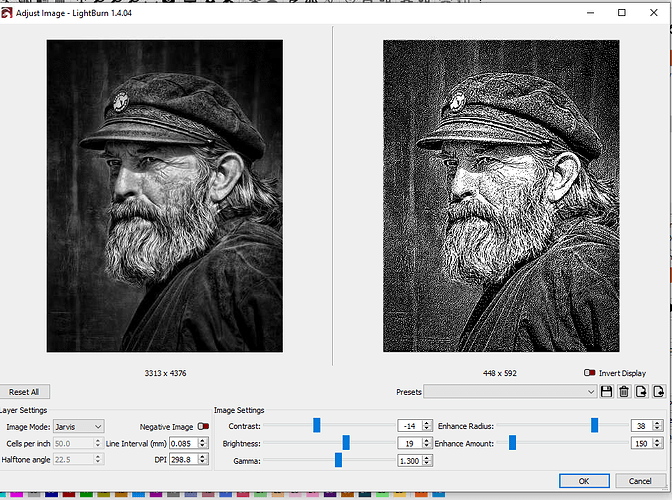Toggle the Invert Display switch
The width and height of the screenshot is (672, 500).
point(590,373)
